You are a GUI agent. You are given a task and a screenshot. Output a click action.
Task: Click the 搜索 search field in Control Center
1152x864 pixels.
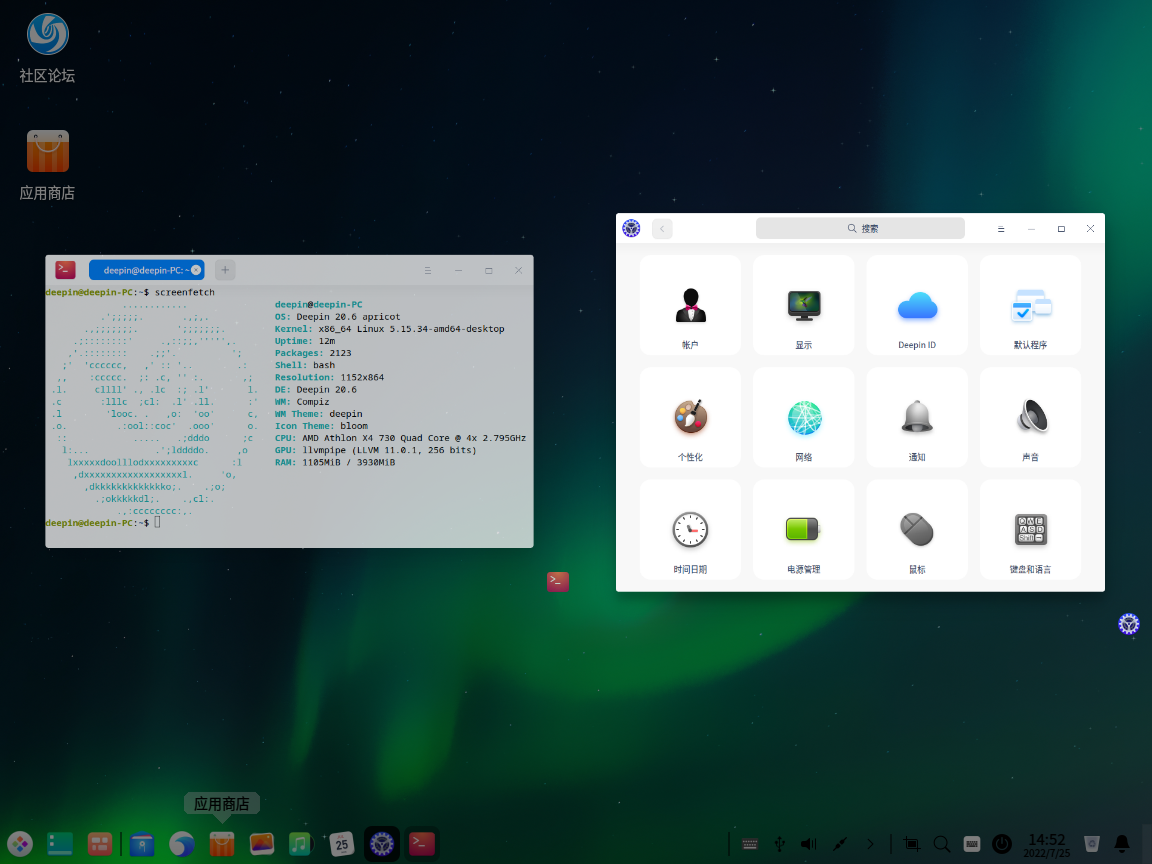pyautogui.click(x=860, y=228)
